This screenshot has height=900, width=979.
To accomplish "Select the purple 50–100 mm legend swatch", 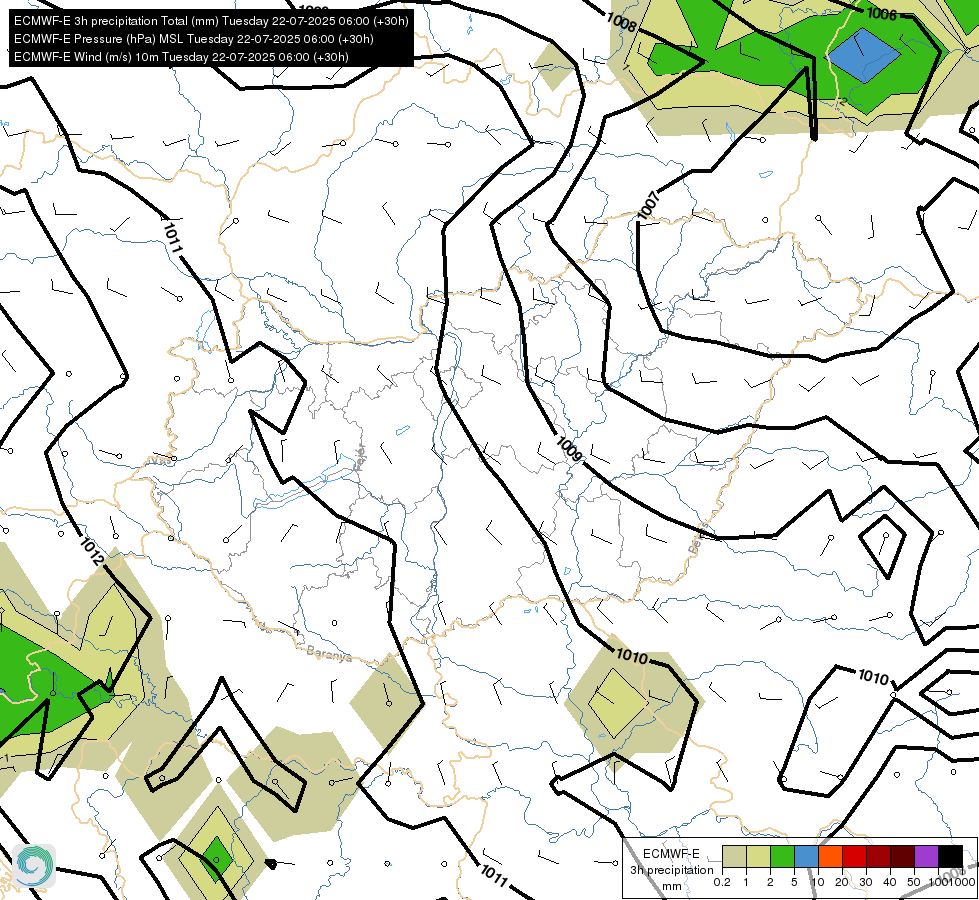I will point(926,856).
